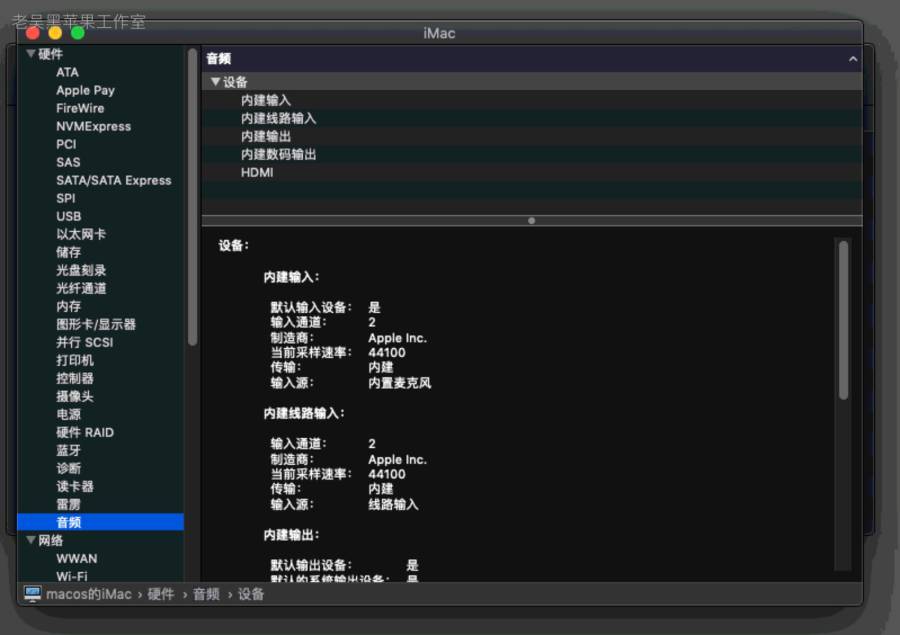Select 内建线路输入 in the device list
This screenshot has width=900, height=635.
[x=278, y=118]
